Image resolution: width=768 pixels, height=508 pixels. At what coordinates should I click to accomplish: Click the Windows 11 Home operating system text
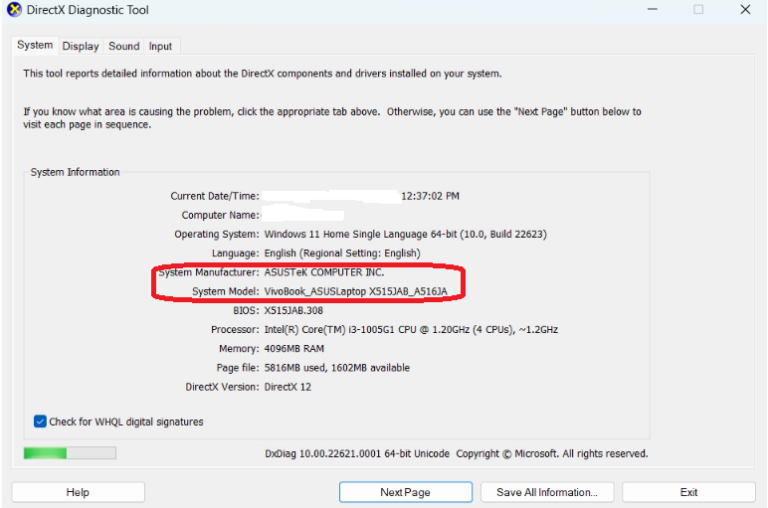pyautogui.click(x=406, y=234)
